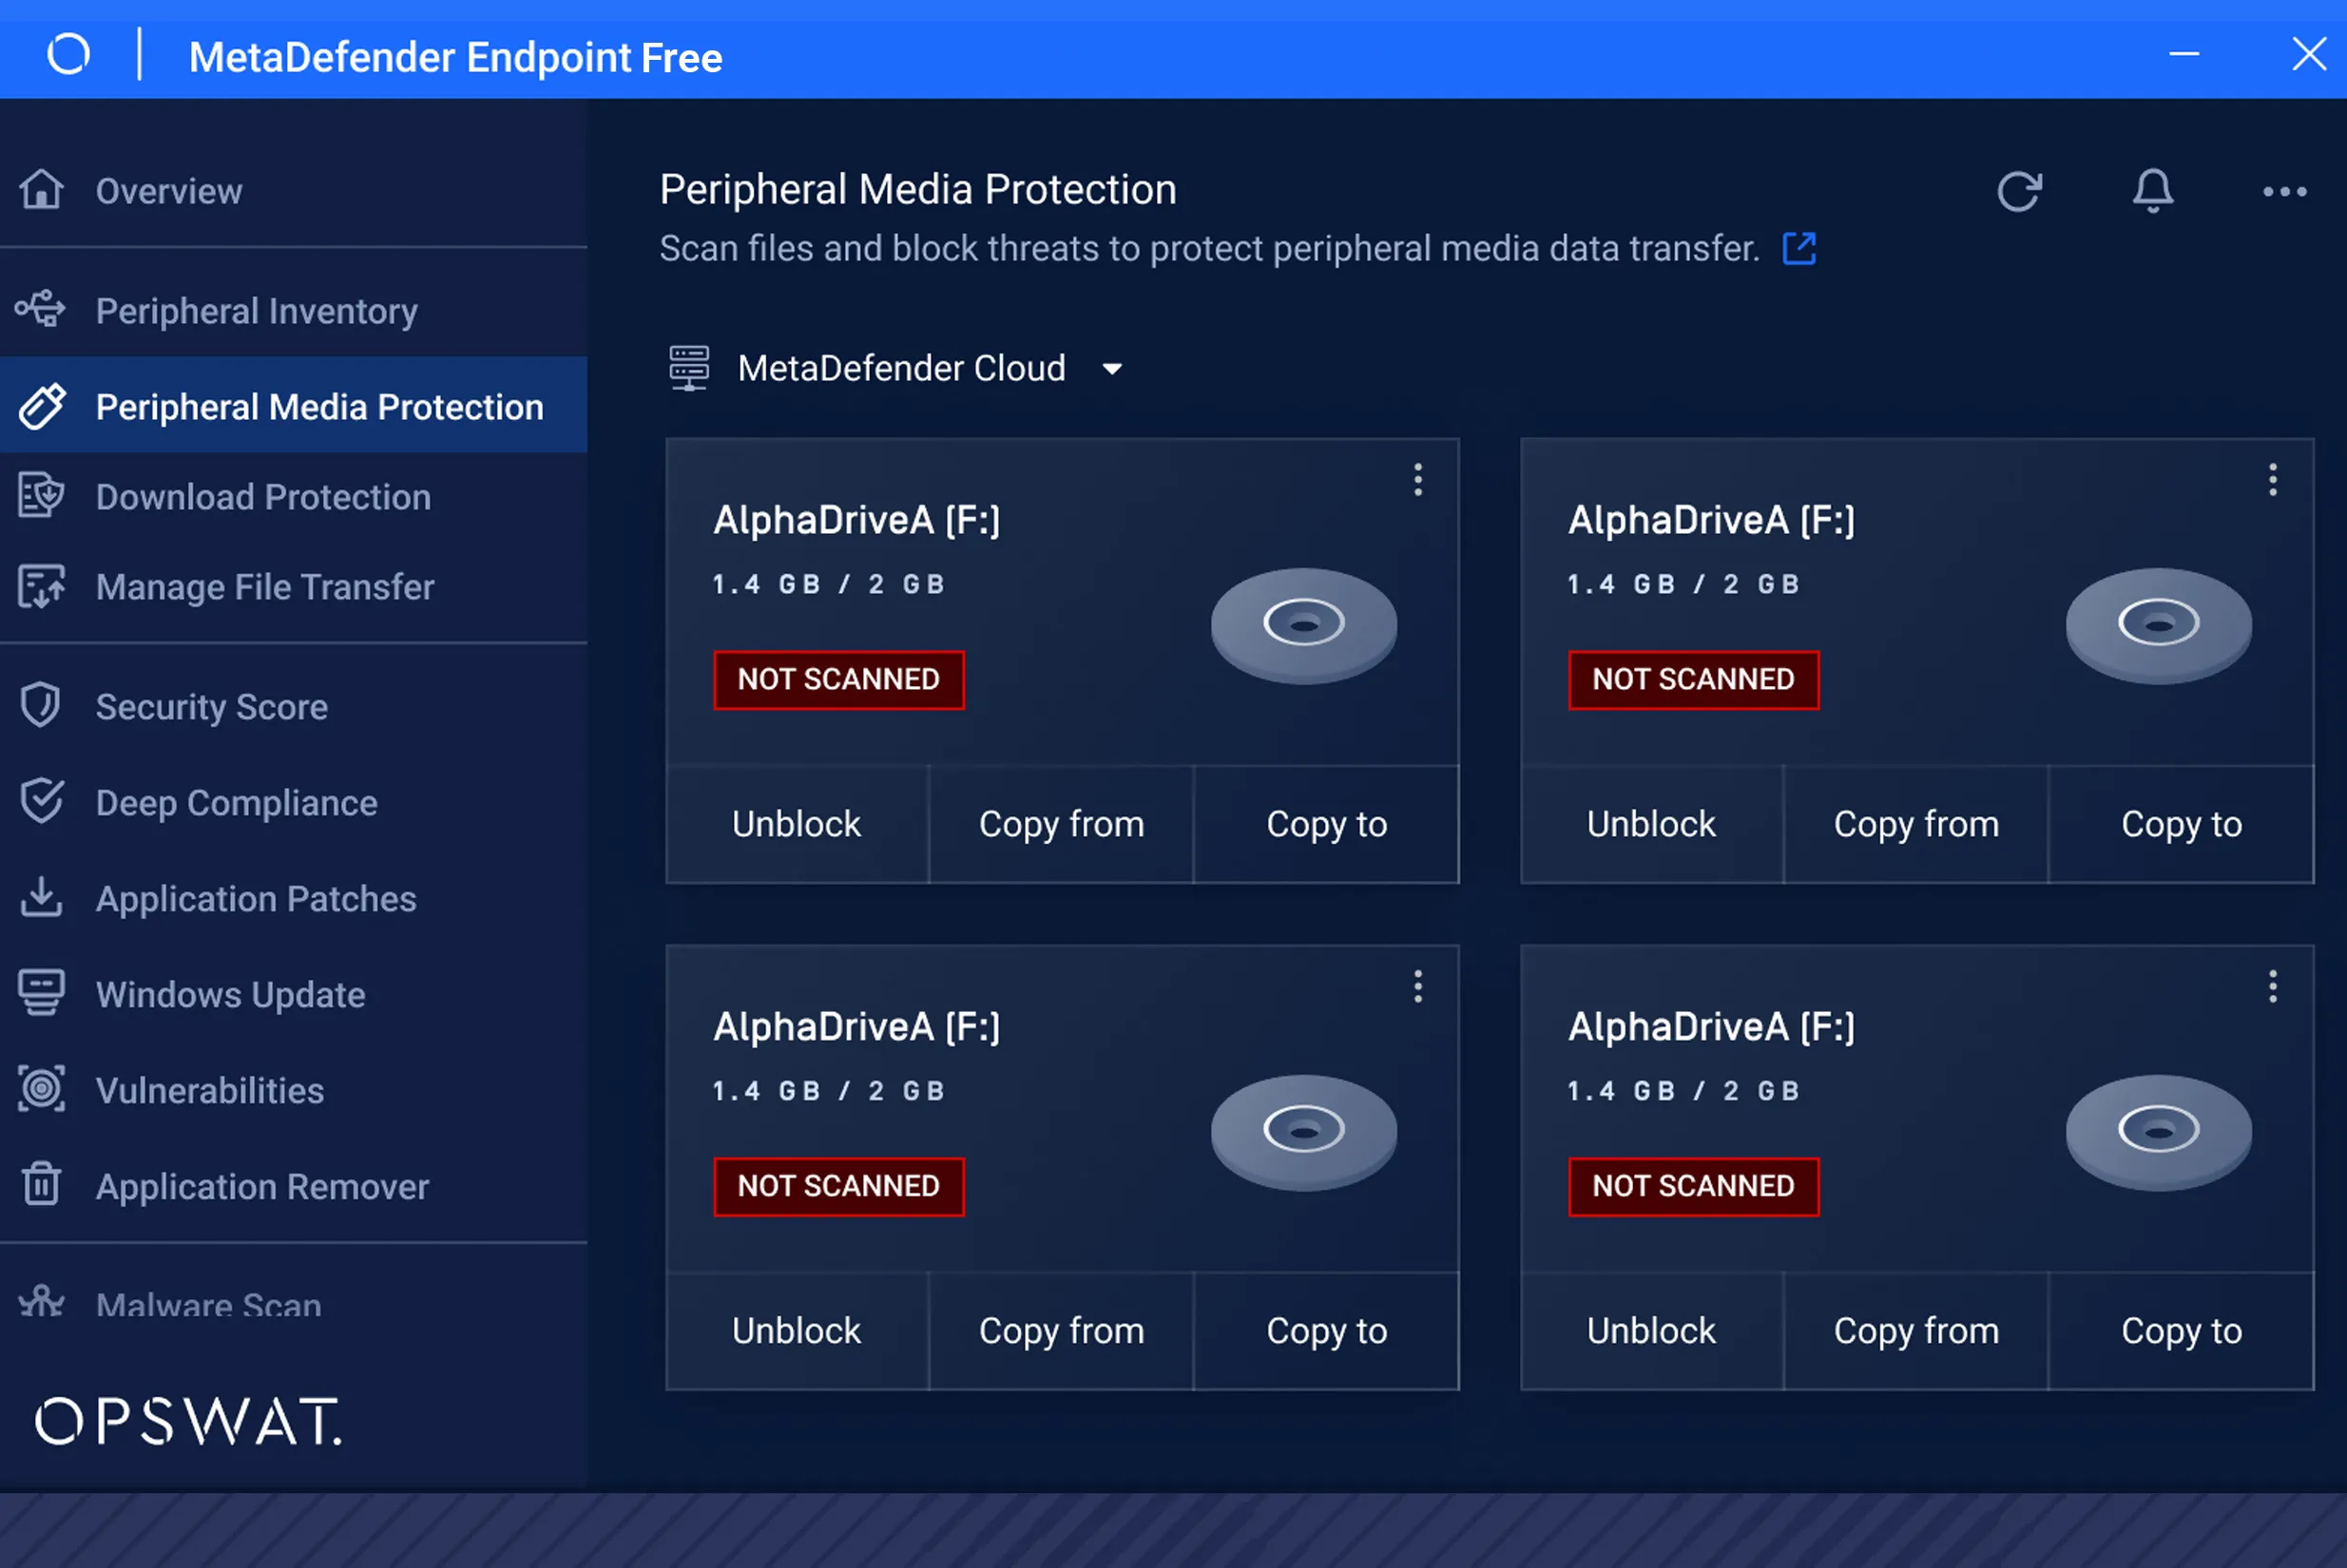Viewport: 2347px width, 1568px height.
Task: Open the kebab menu on the top-left drive card
Action: point(1418,480)
